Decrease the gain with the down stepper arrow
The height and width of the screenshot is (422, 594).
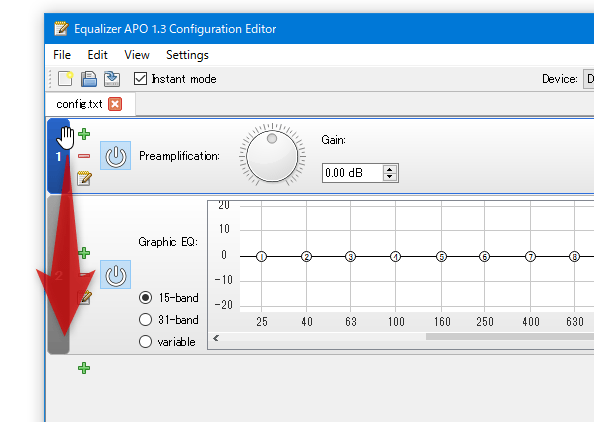tap(389, 177)
